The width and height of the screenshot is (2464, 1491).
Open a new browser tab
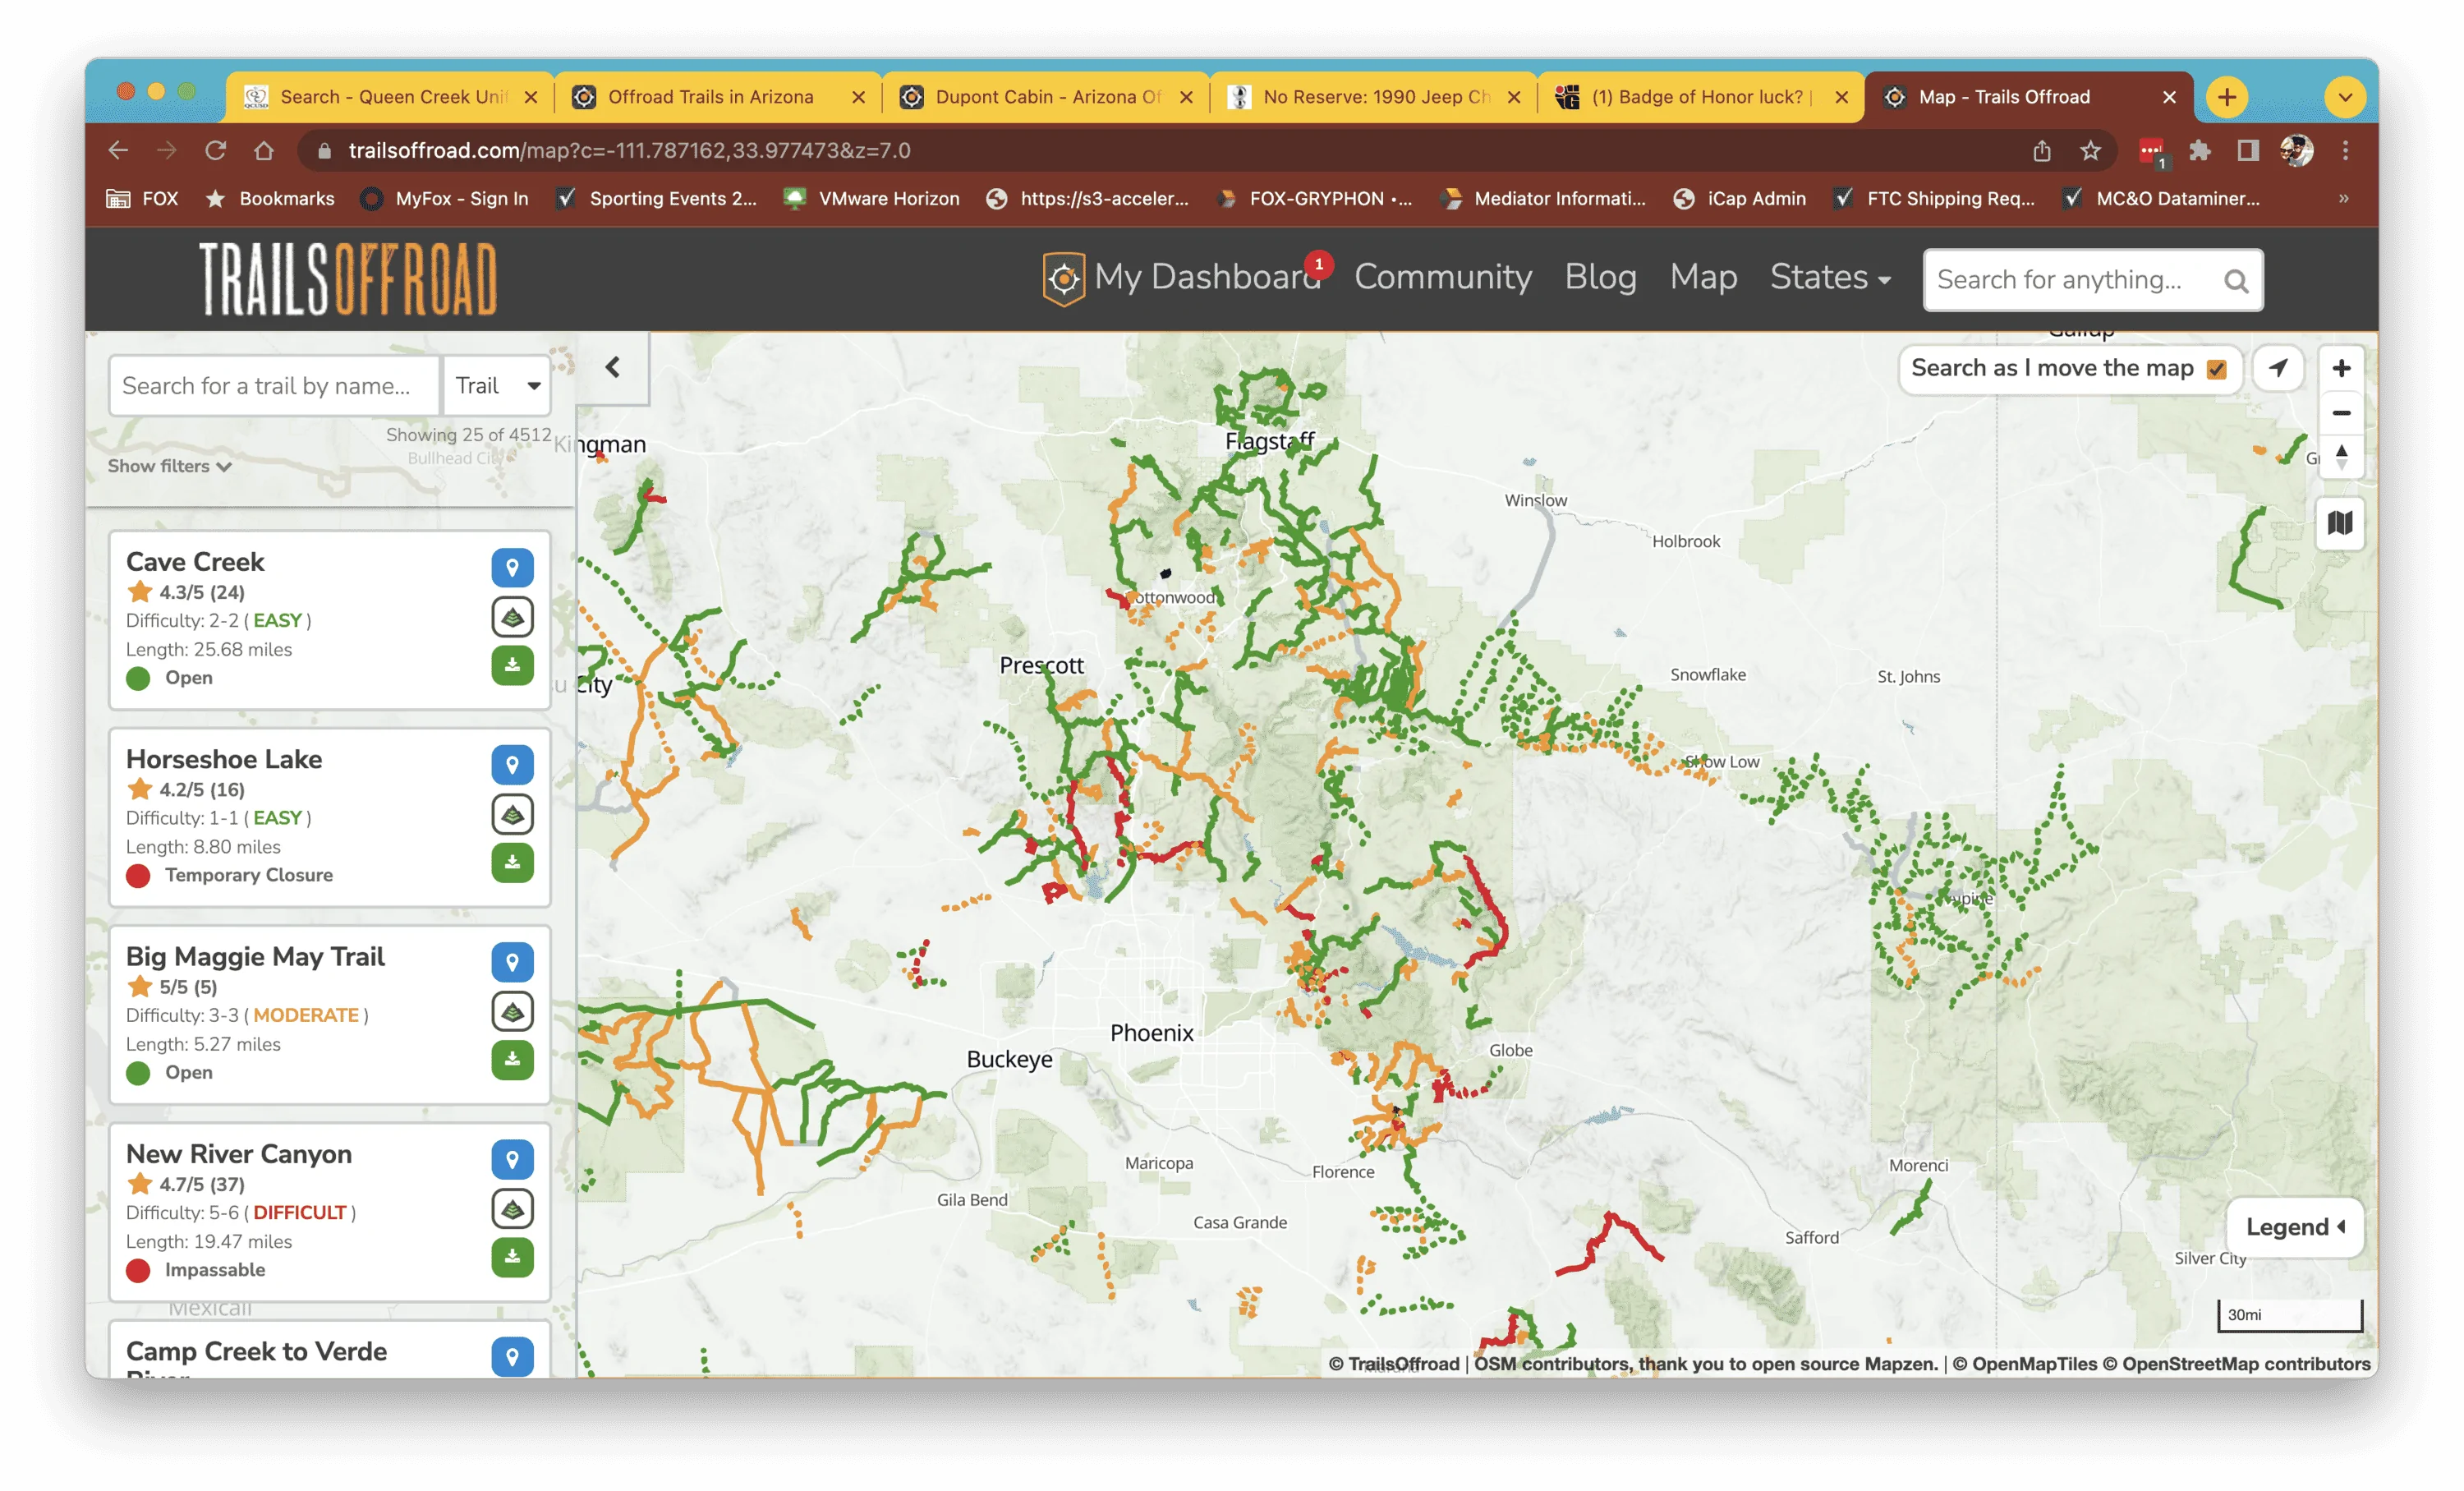2226,97
